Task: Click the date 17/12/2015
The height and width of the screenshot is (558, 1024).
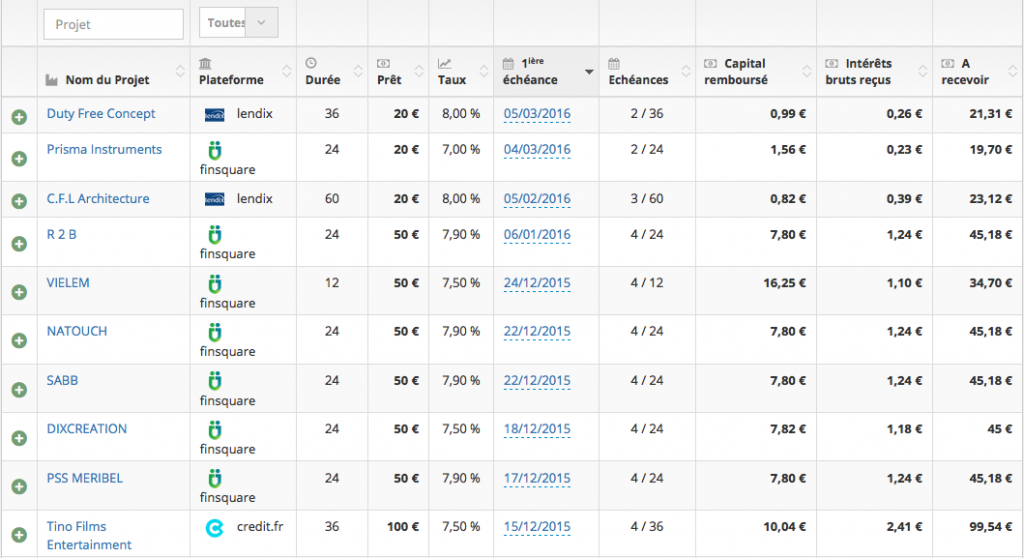Action: pyautogui.click(x=537, y=478)
